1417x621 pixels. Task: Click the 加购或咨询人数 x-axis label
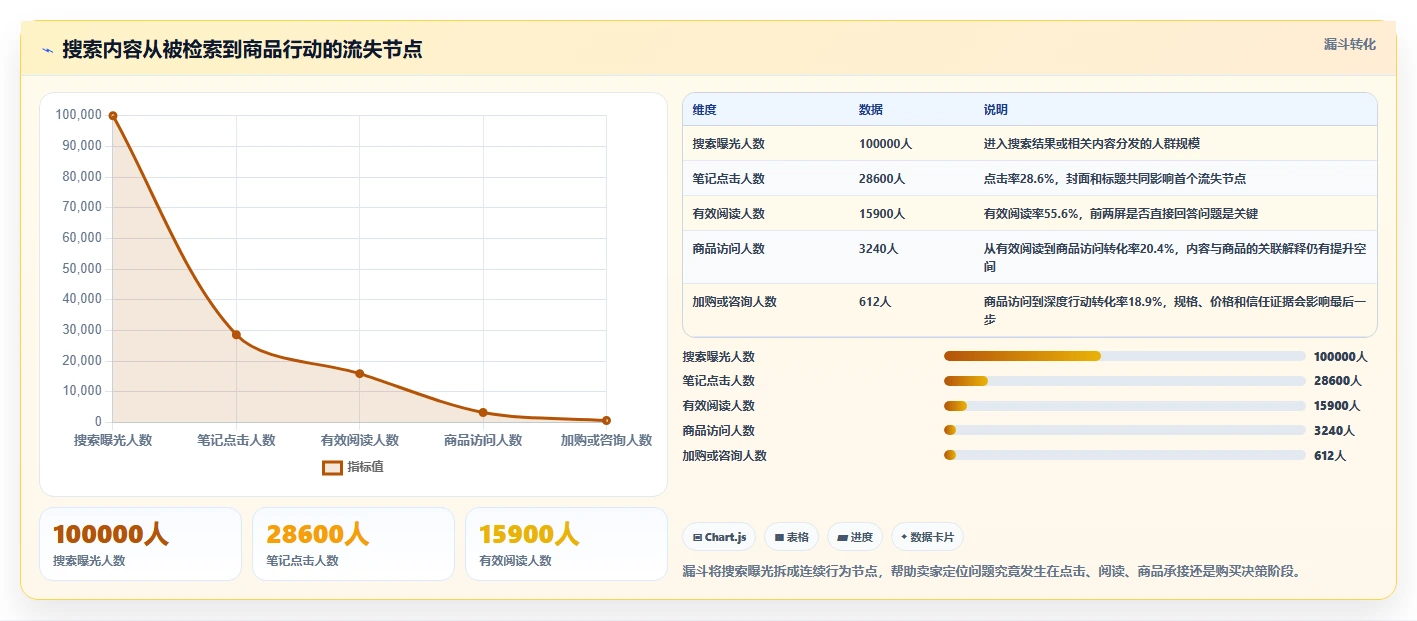[606, 440]
